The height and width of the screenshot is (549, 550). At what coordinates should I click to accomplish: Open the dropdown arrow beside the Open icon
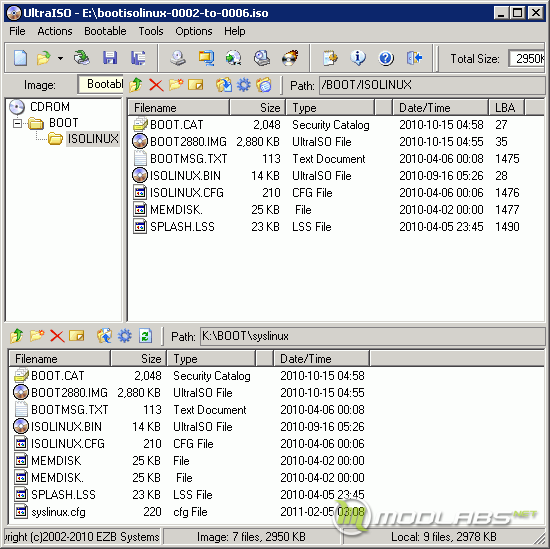60,58
